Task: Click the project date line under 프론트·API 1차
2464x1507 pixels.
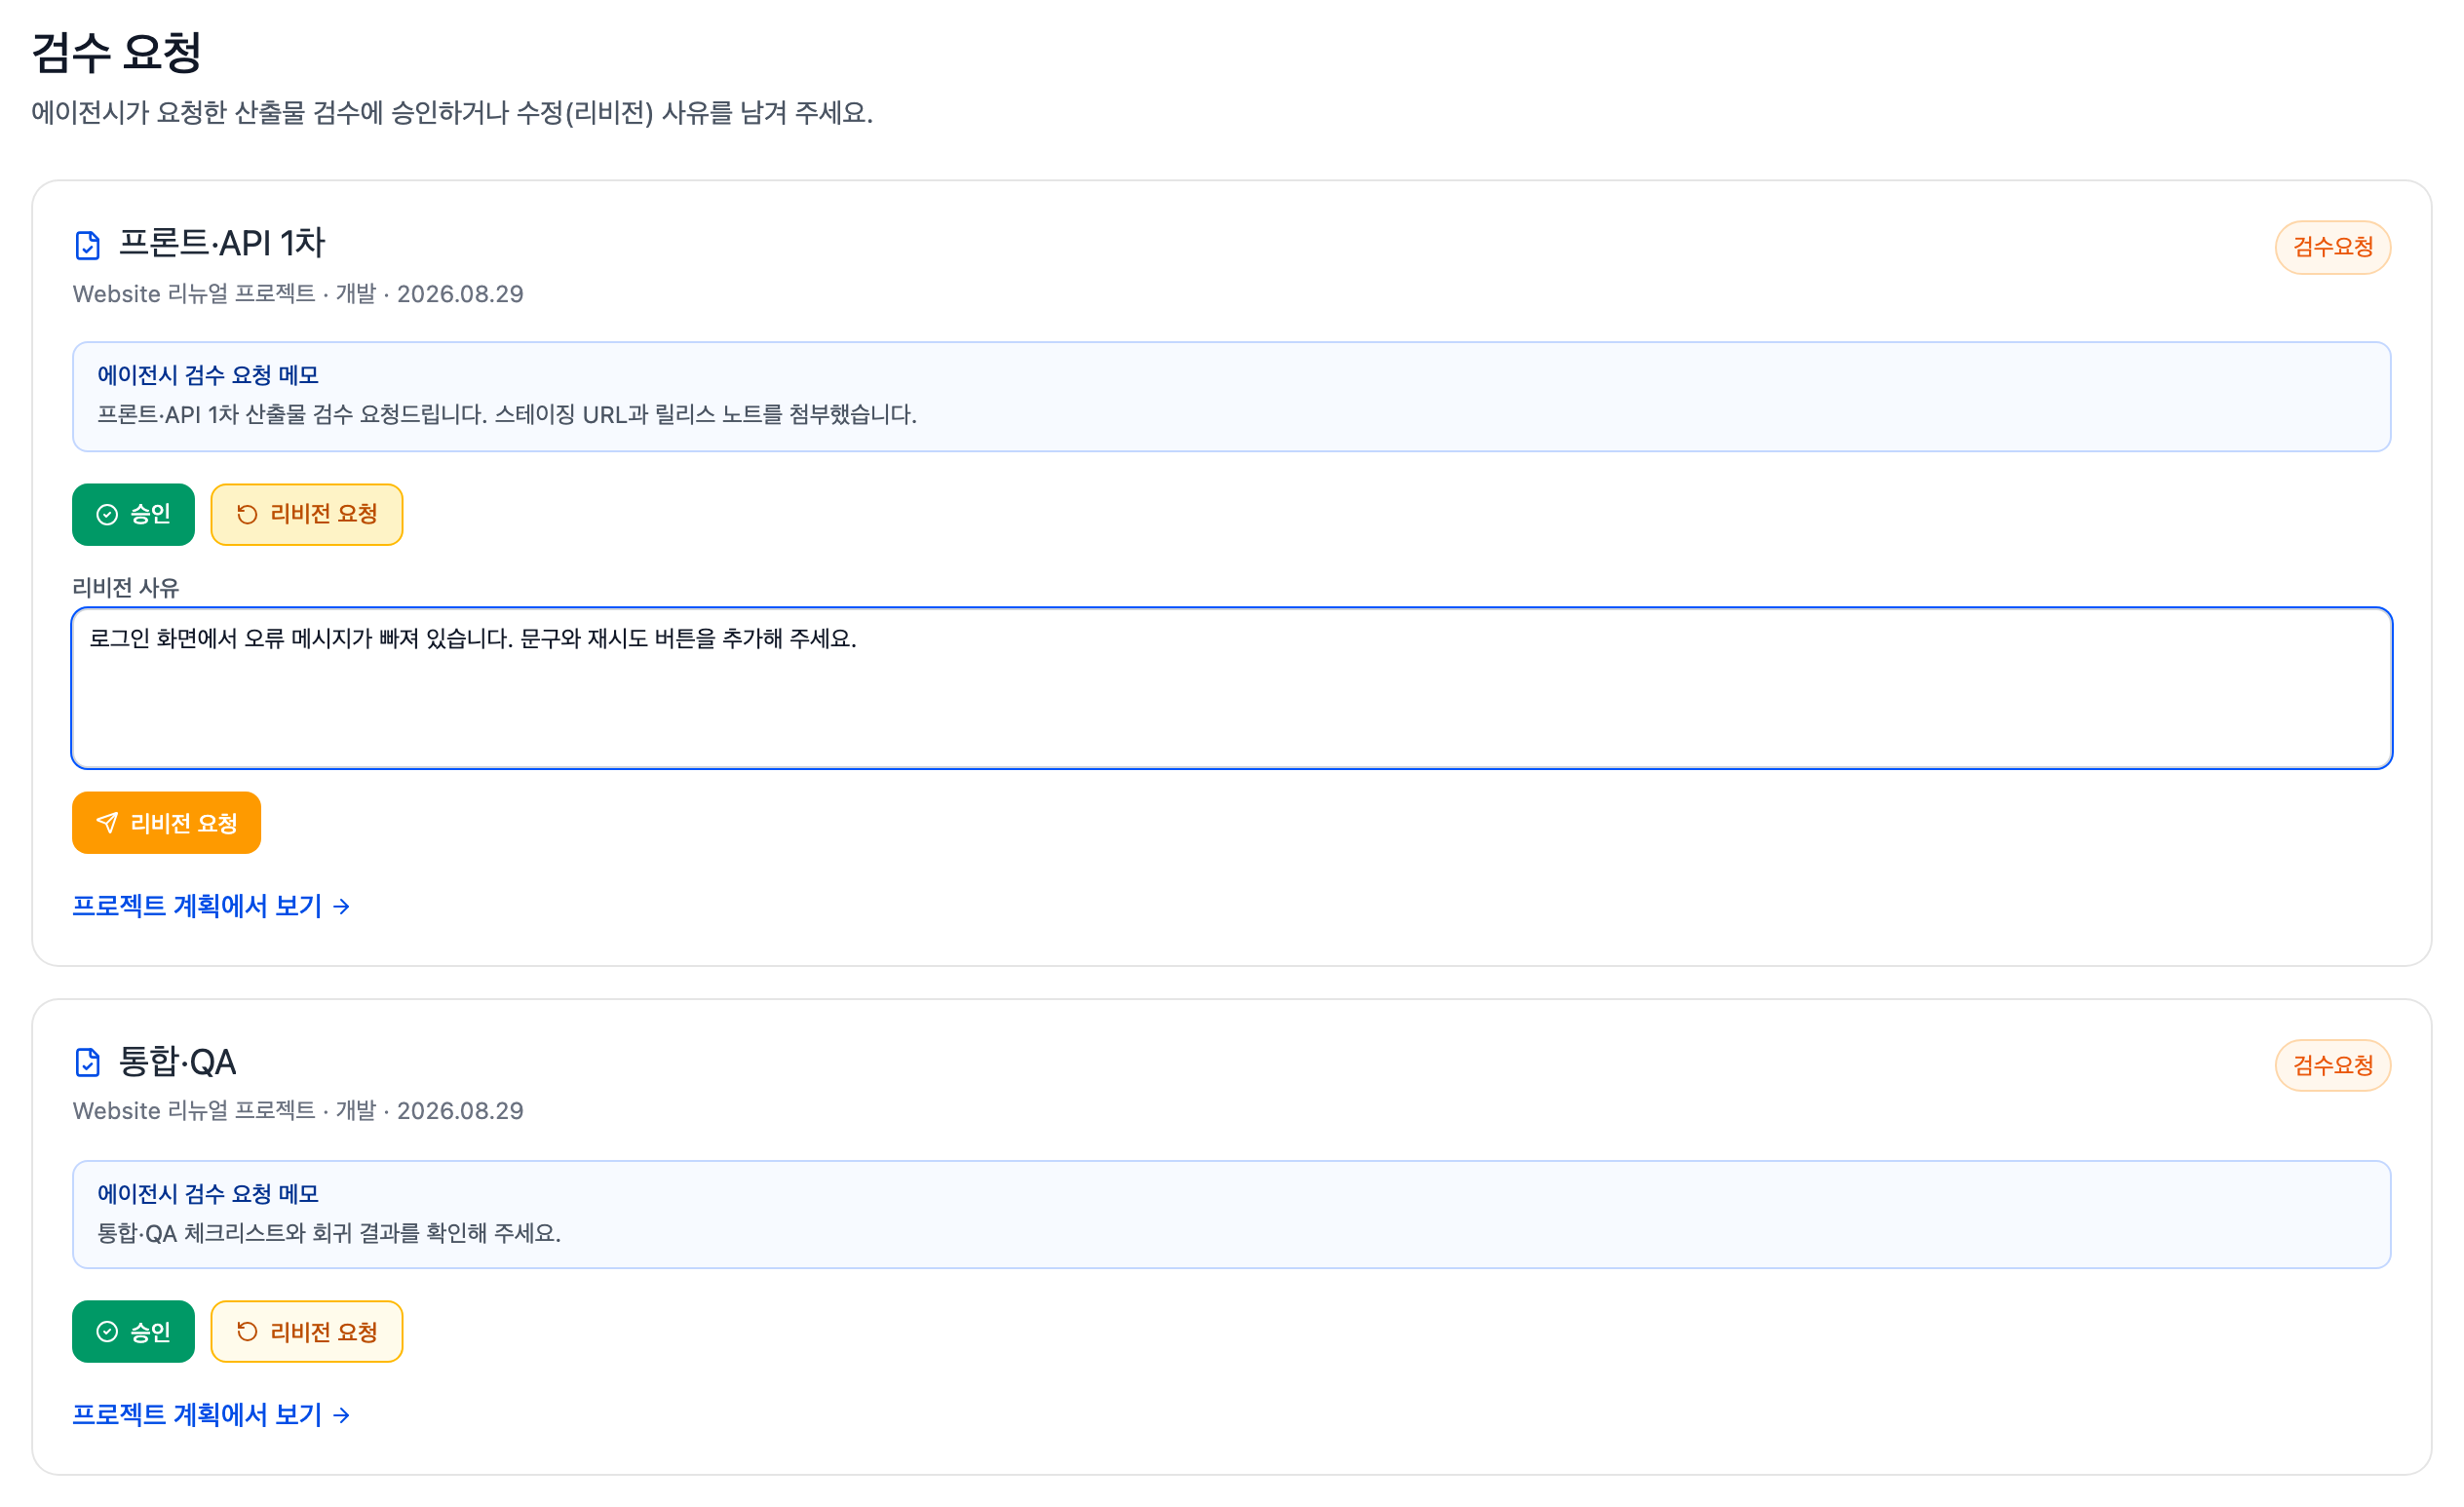Action: pos(298,294)
